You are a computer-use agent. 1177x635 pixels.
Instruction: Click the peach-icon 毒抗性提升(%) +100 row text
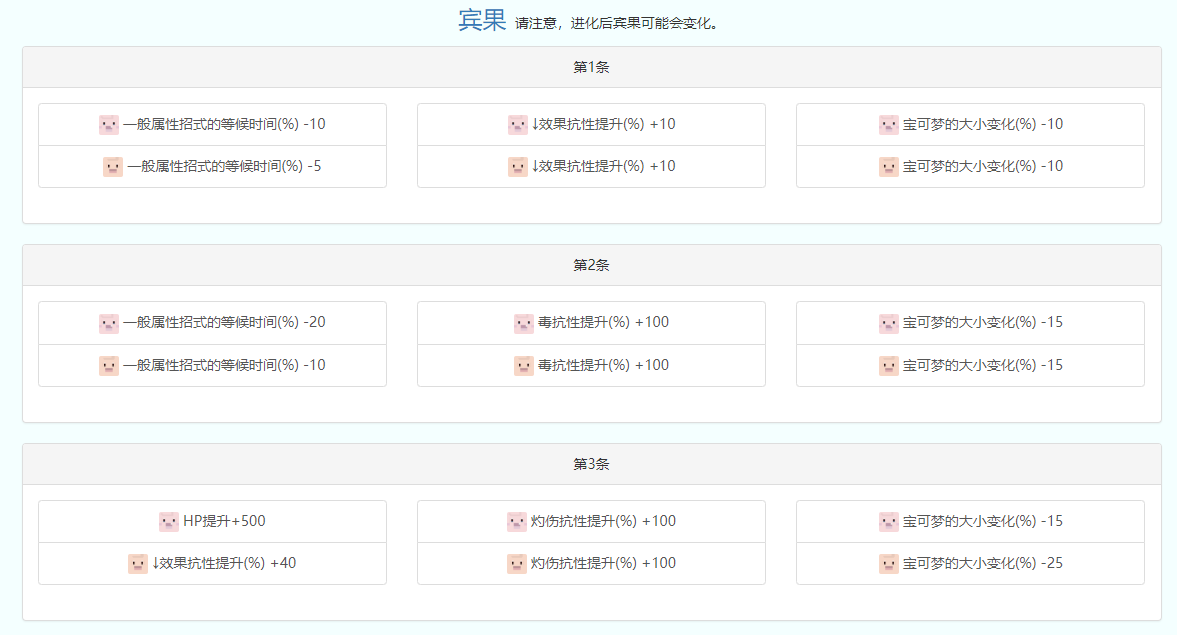click(x=603, y=365)
